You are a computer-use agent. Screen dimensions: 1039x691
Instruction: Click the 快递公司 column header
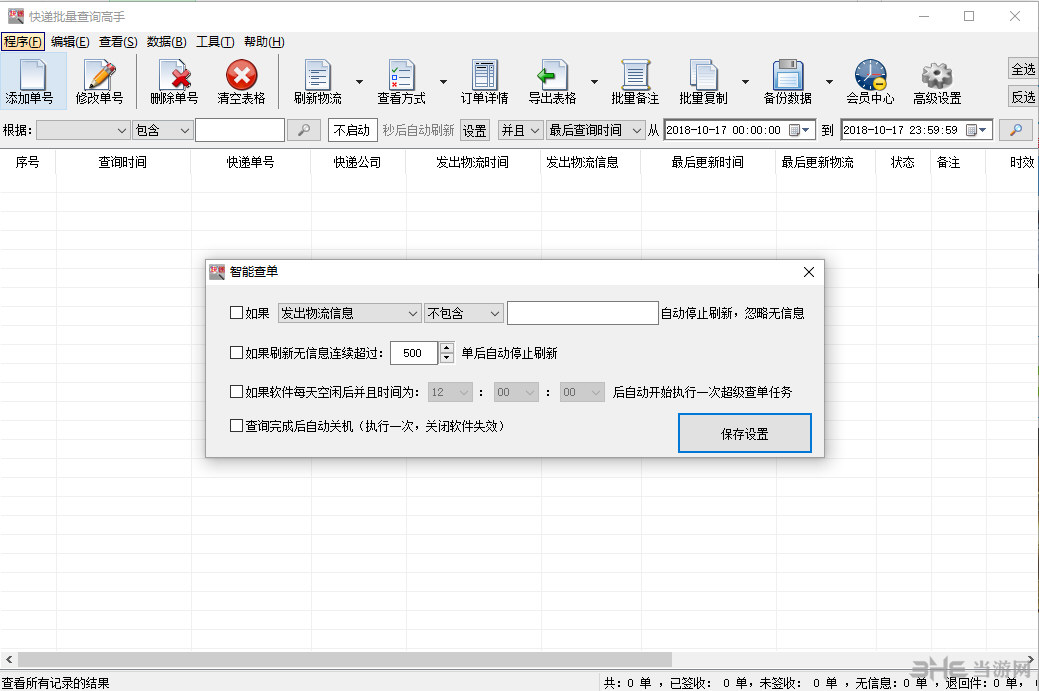click(358, 162)
